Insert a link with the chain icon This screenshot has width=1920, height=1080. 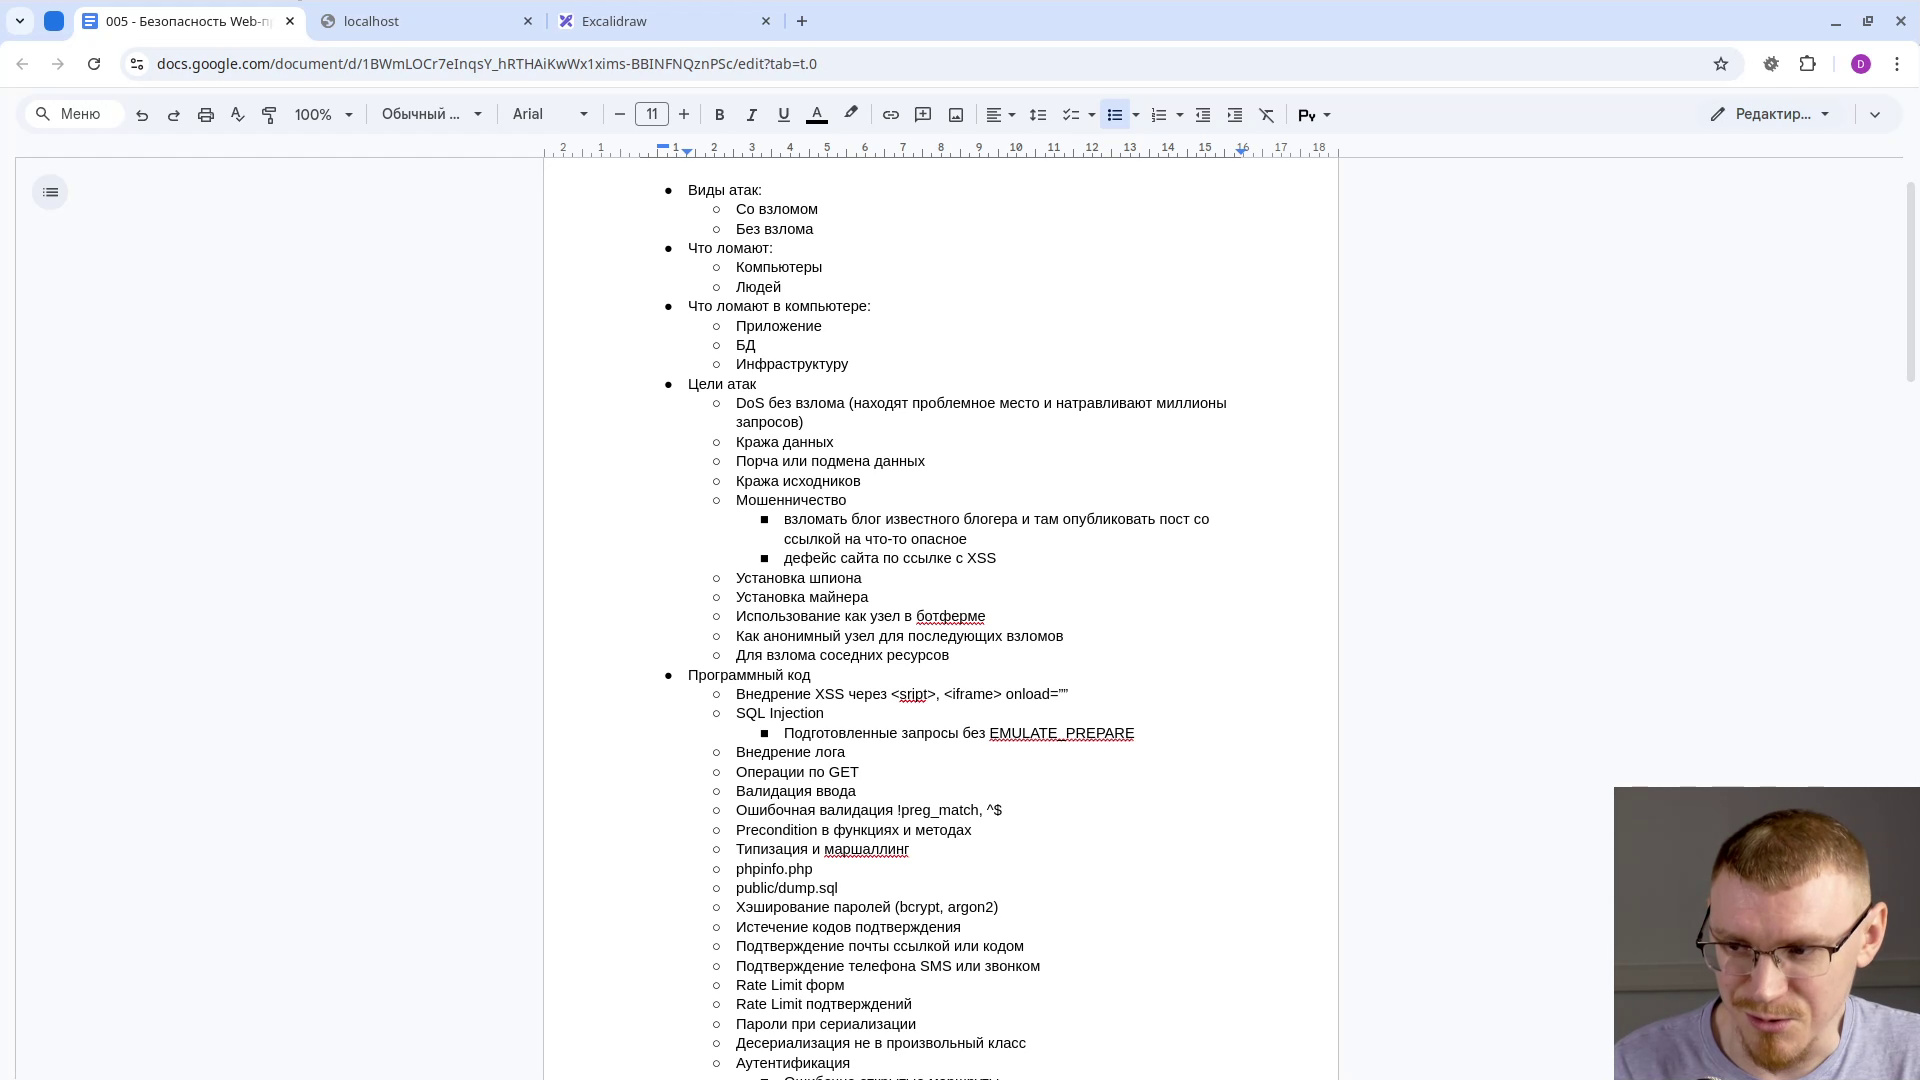890,115
